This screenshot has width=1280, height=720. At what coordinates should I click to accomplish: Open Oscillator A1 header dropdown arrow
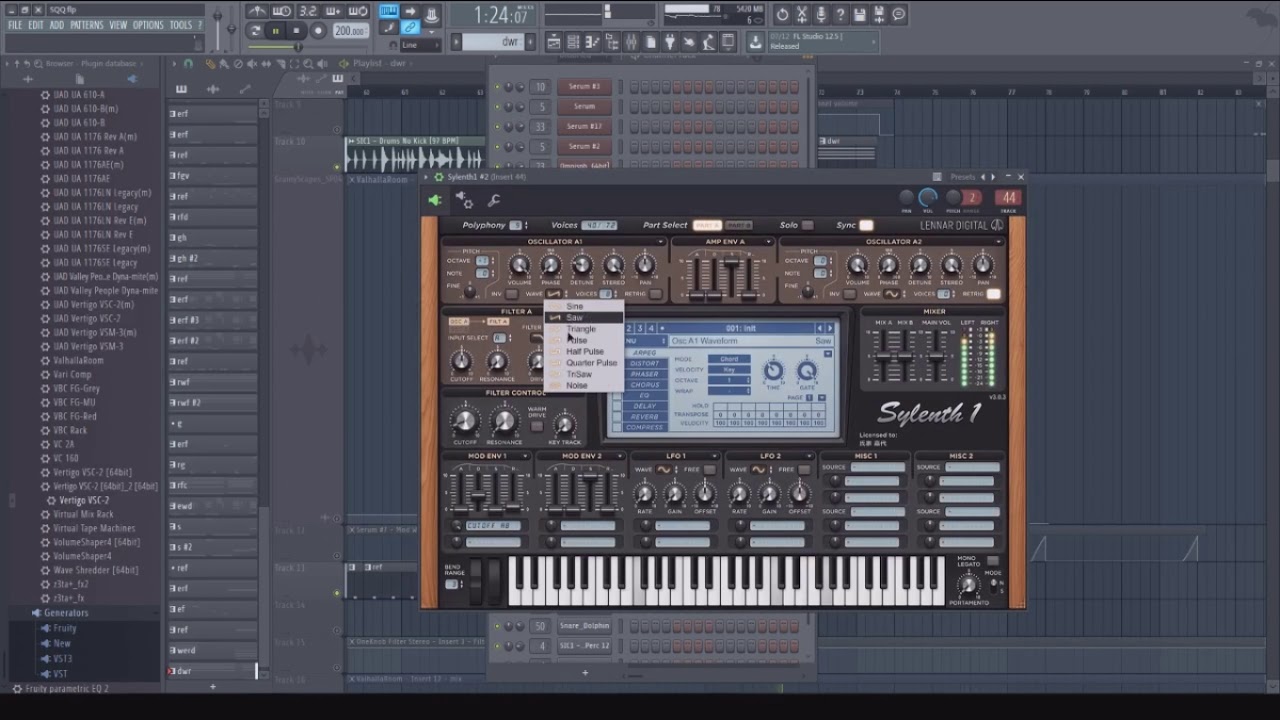pos(660,242)
